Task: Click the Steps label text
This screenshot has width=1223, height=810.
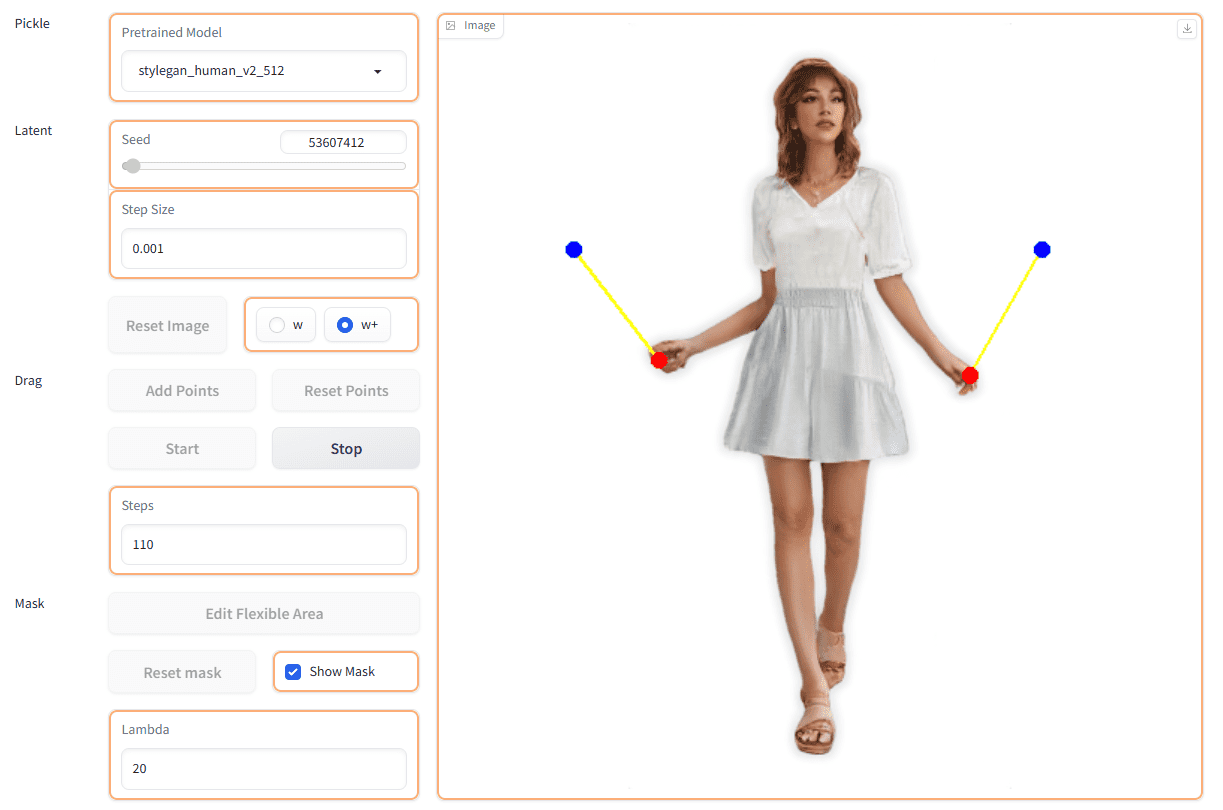Action: point(138,506)
